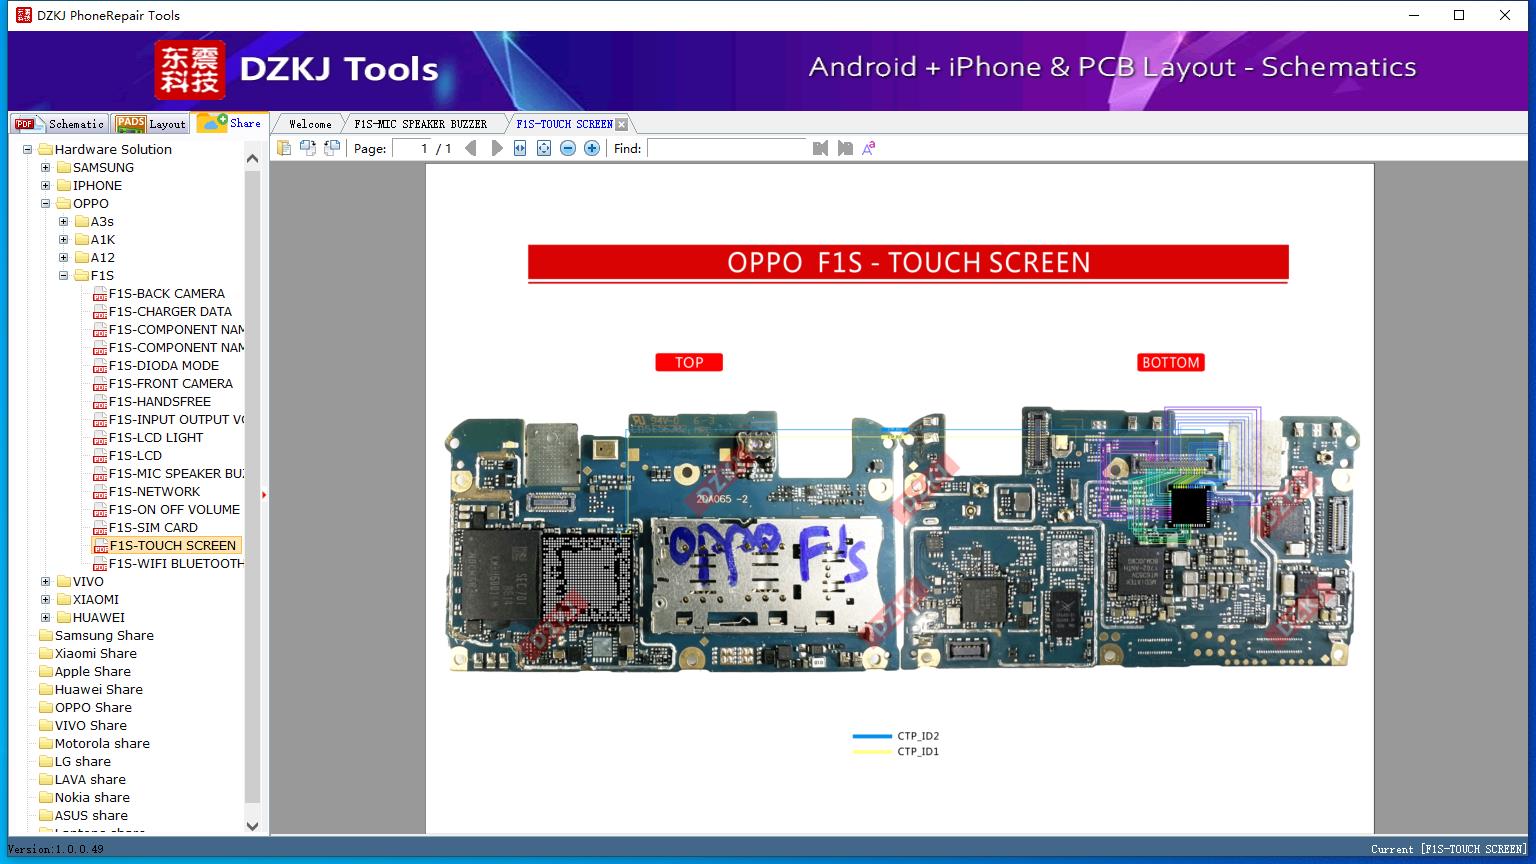
Task: Go to the previous page arrow
Action: tap(471, 148)
